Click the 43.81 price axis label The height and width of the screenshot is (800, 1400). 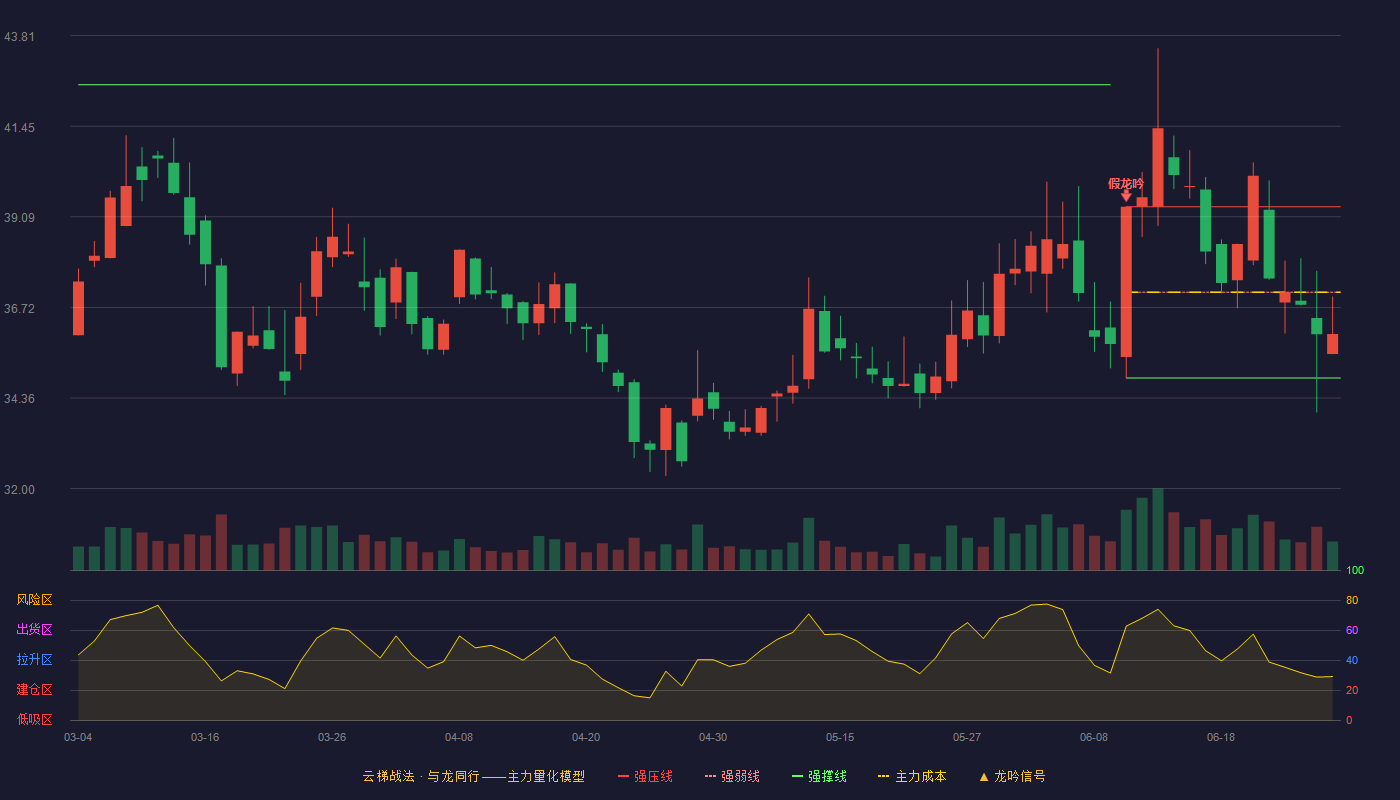pyautogui.click(x=19, y=37)
